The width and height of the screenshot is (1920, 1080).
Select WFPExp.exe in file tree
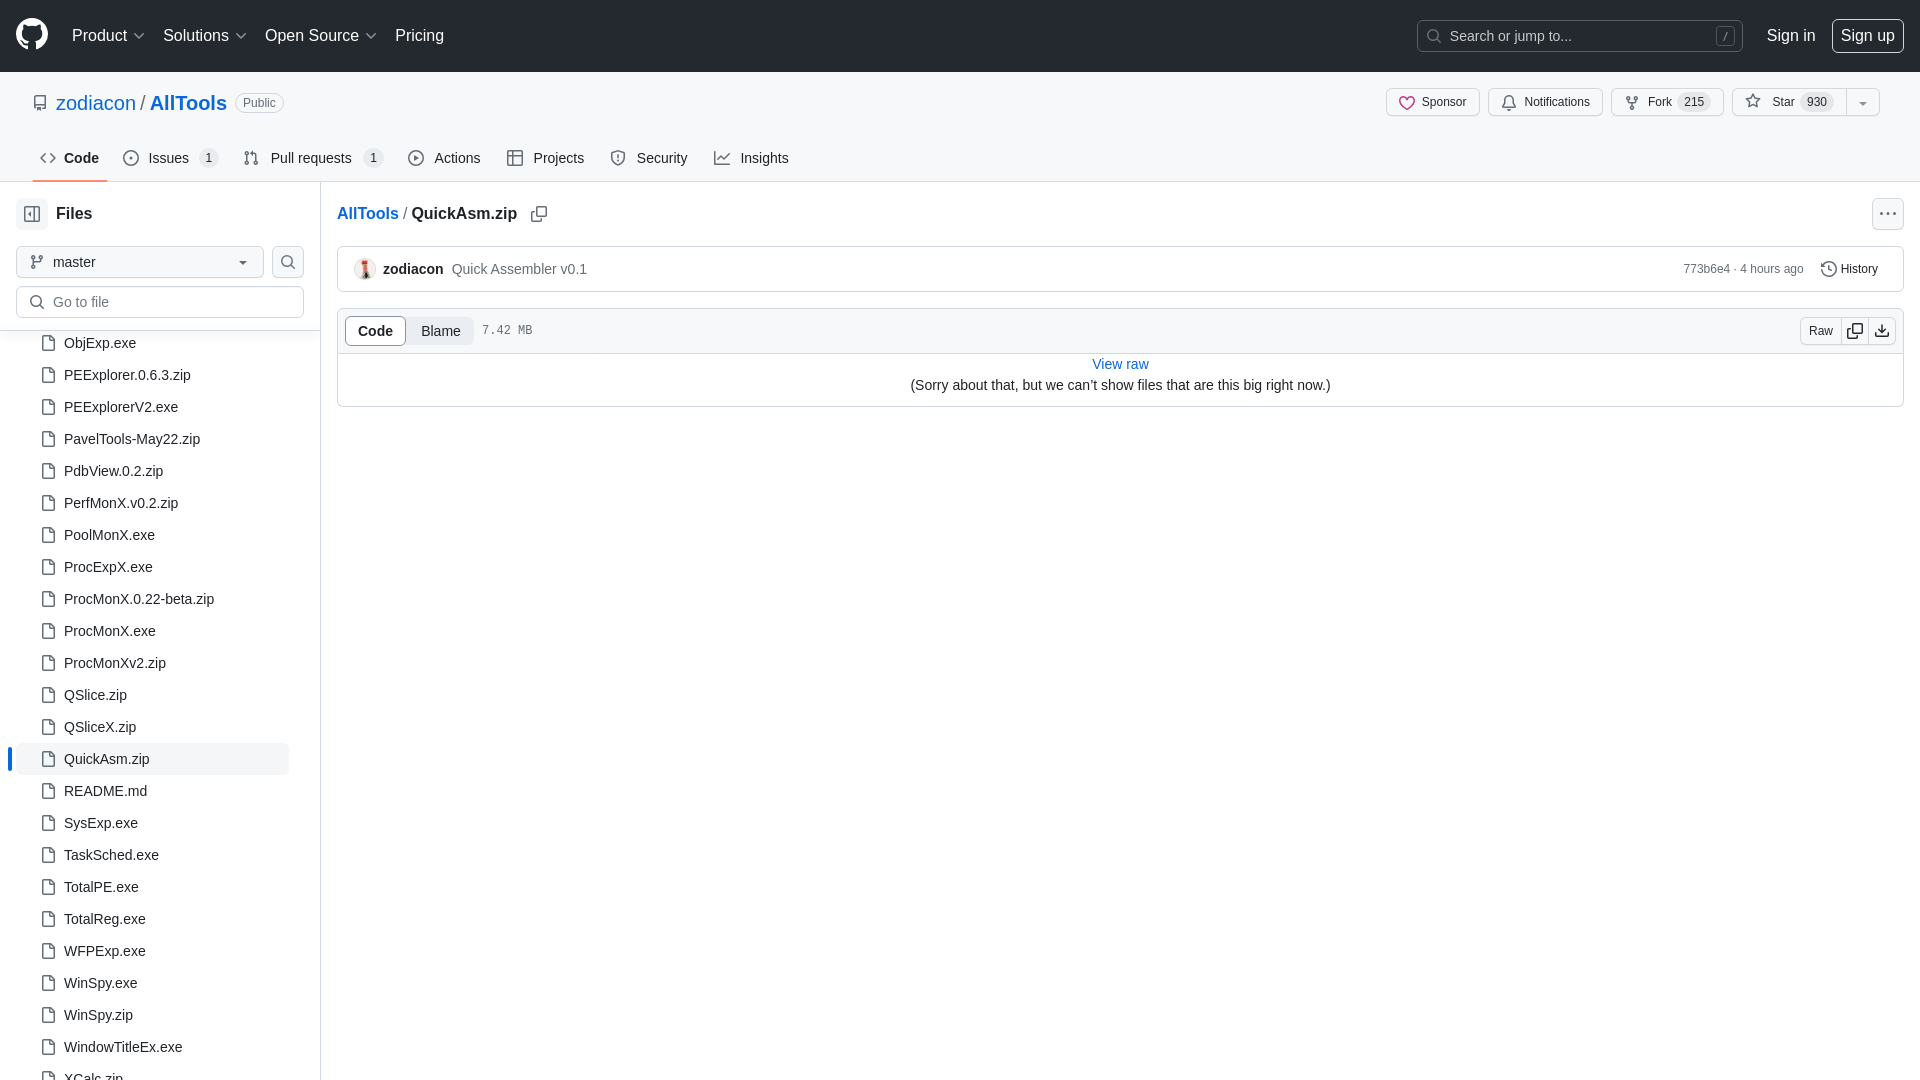click(152, 951)
